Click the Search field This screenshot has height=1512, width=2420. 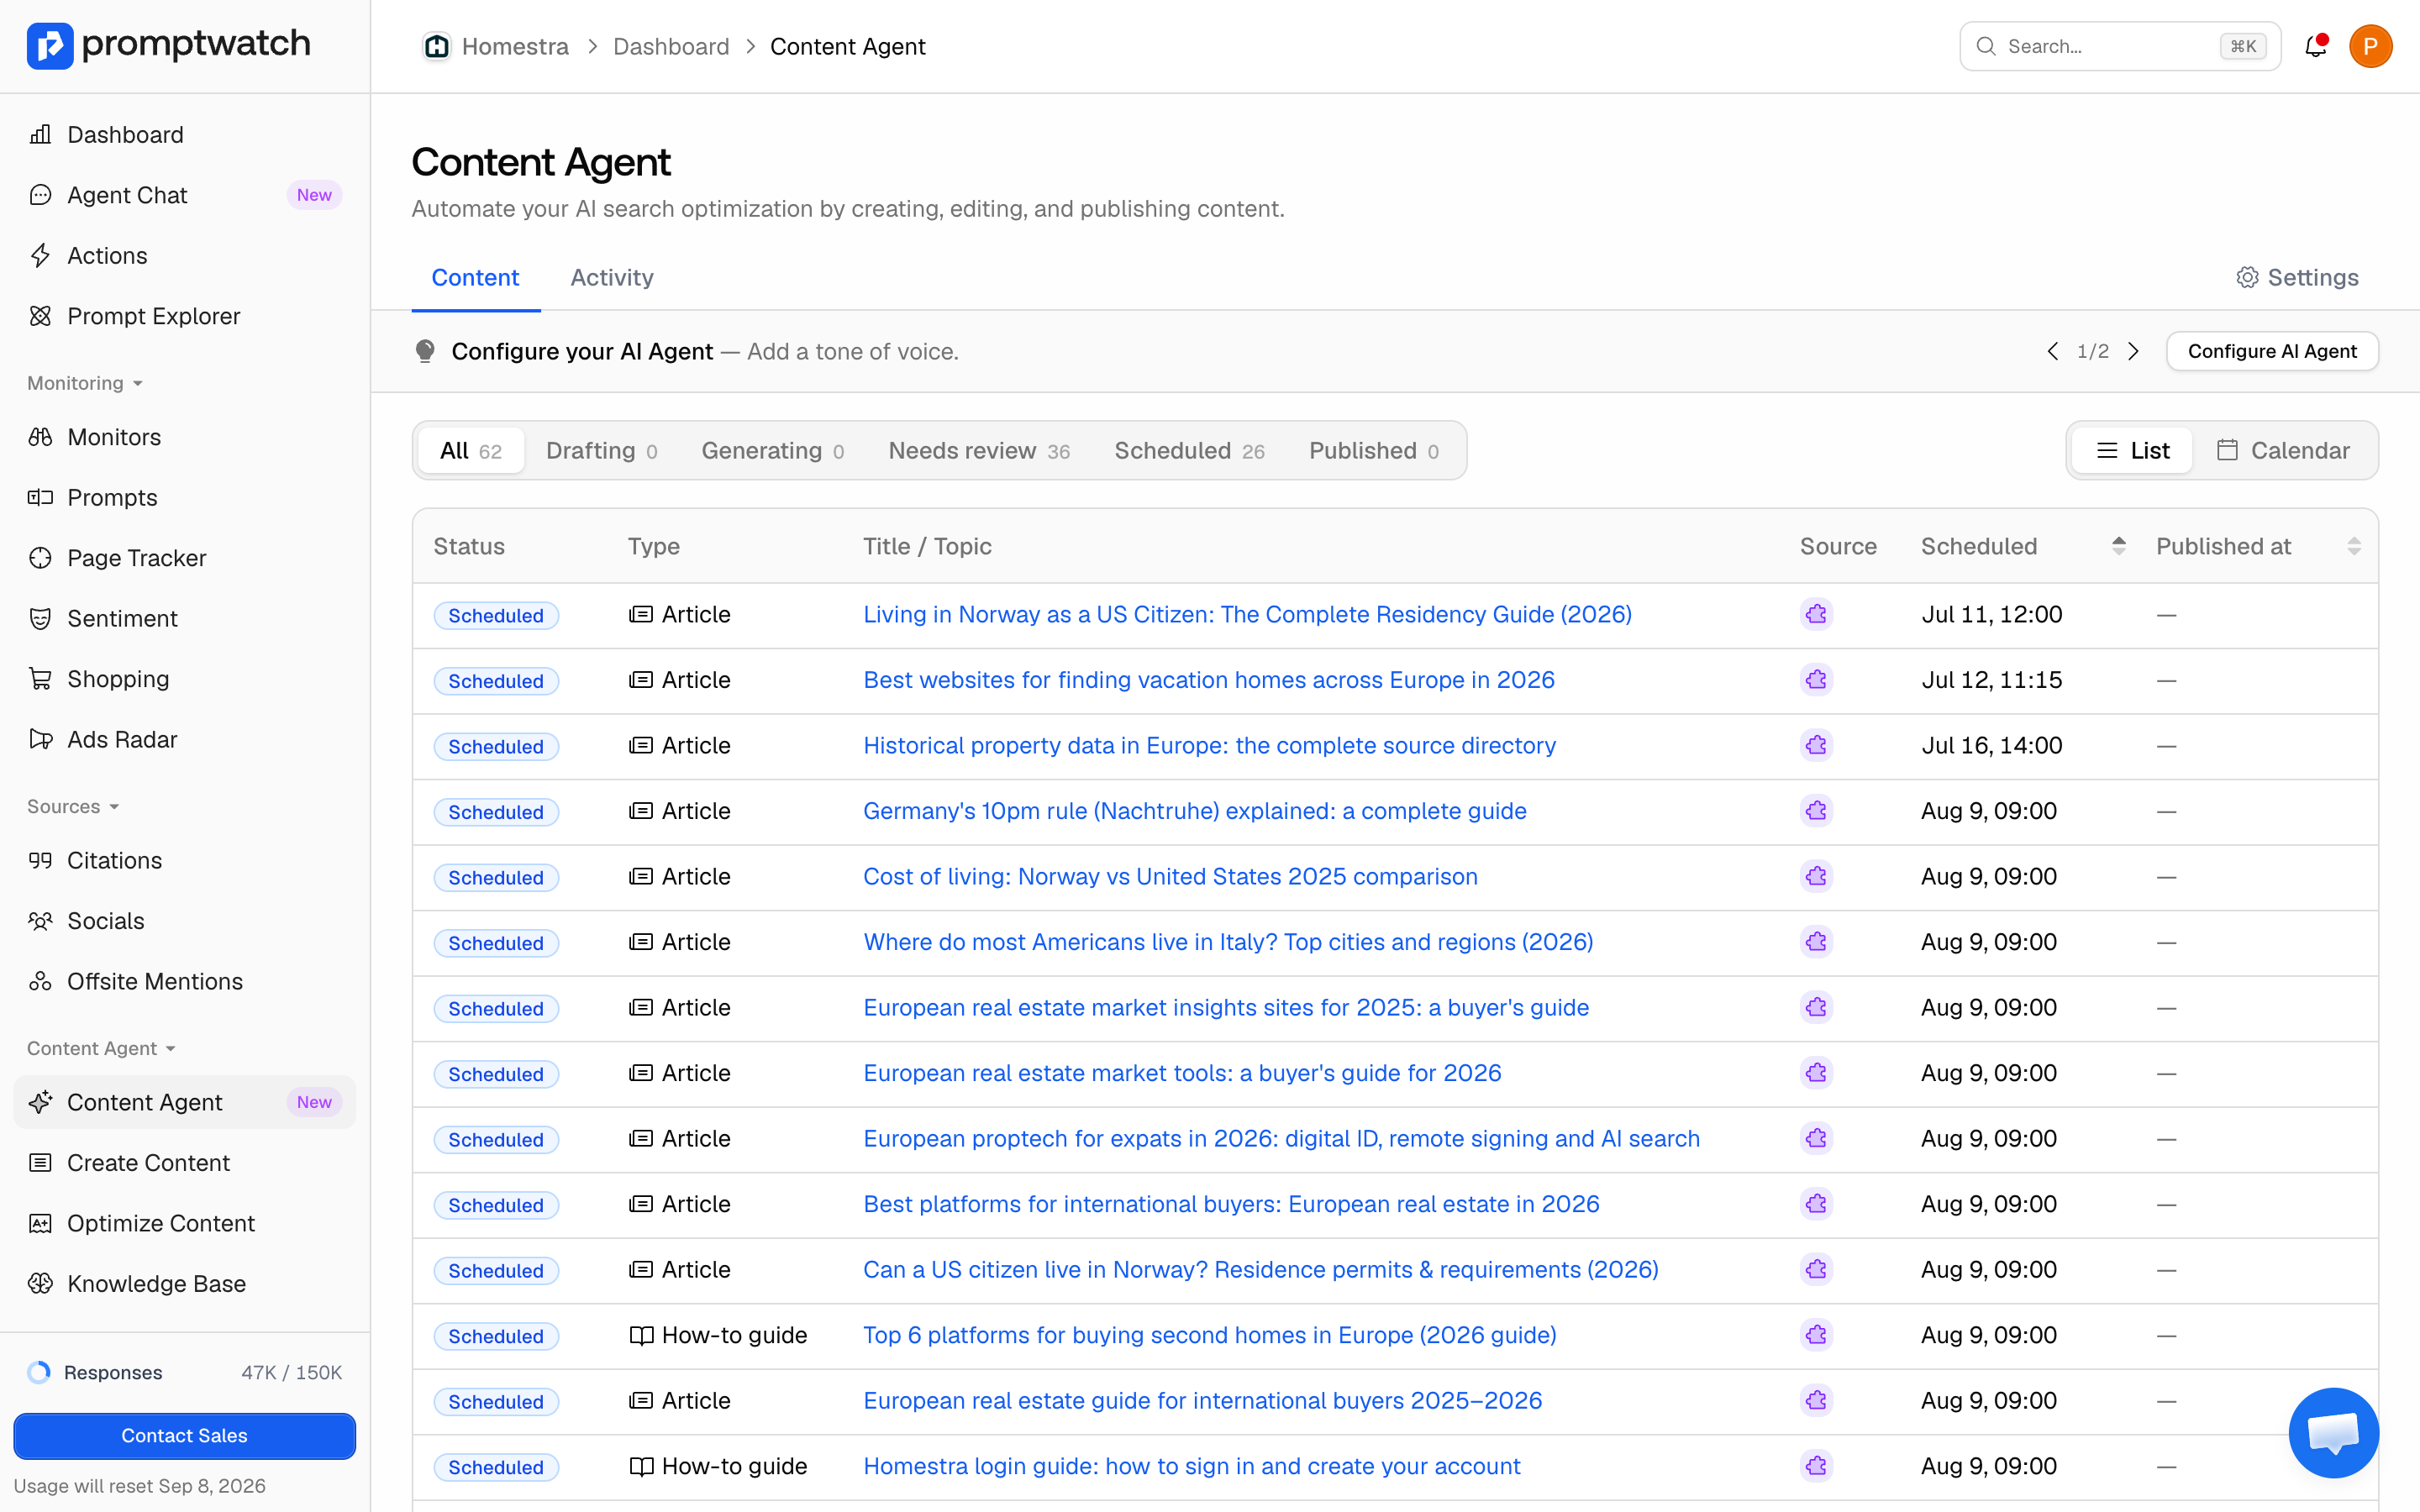[2120, 46]
